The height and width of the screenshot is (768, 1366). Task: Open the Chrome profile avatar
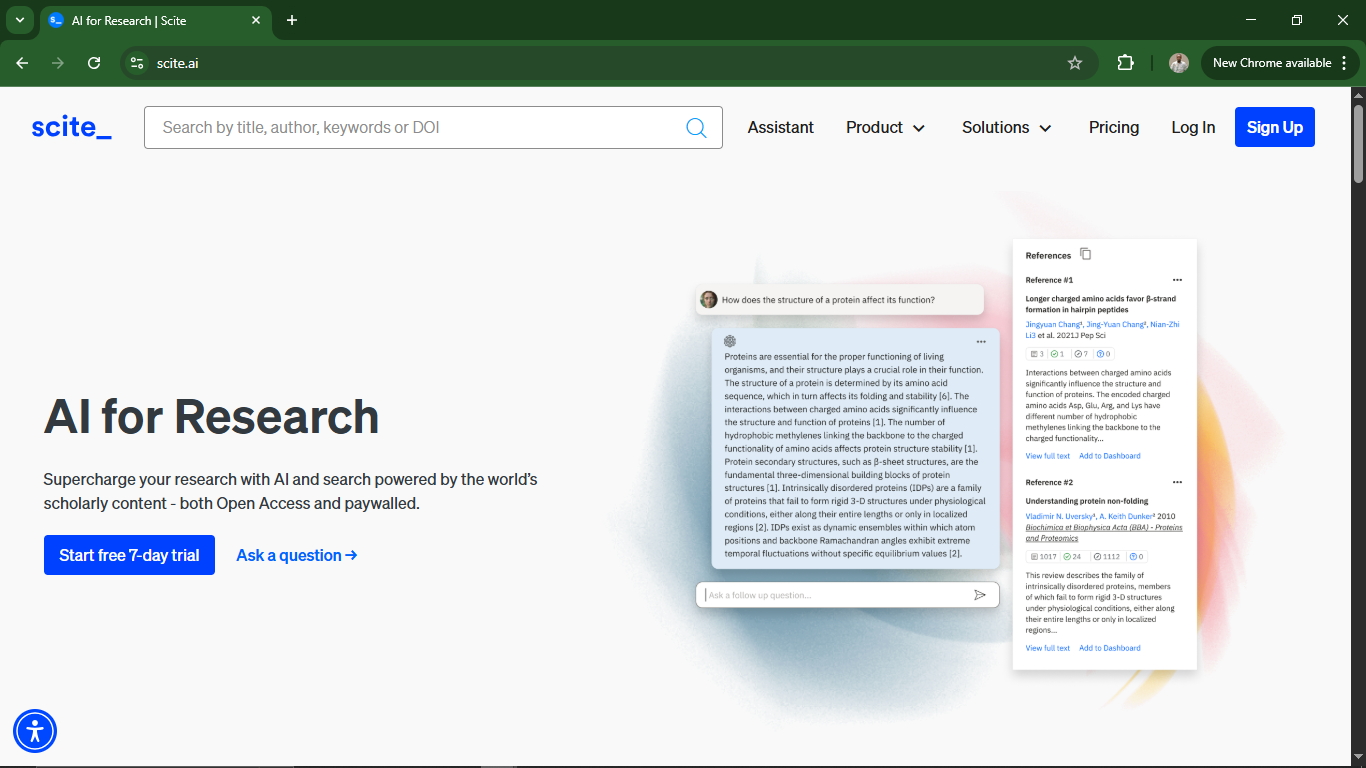[1179, 63]
